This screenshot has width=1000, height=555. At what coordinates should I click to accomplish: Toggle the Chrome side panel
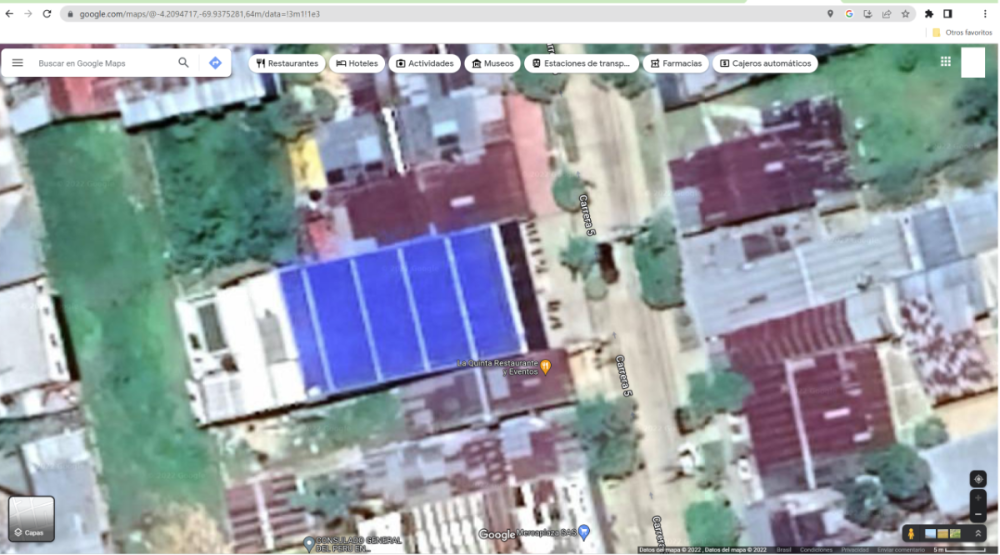tap(947, 14)
